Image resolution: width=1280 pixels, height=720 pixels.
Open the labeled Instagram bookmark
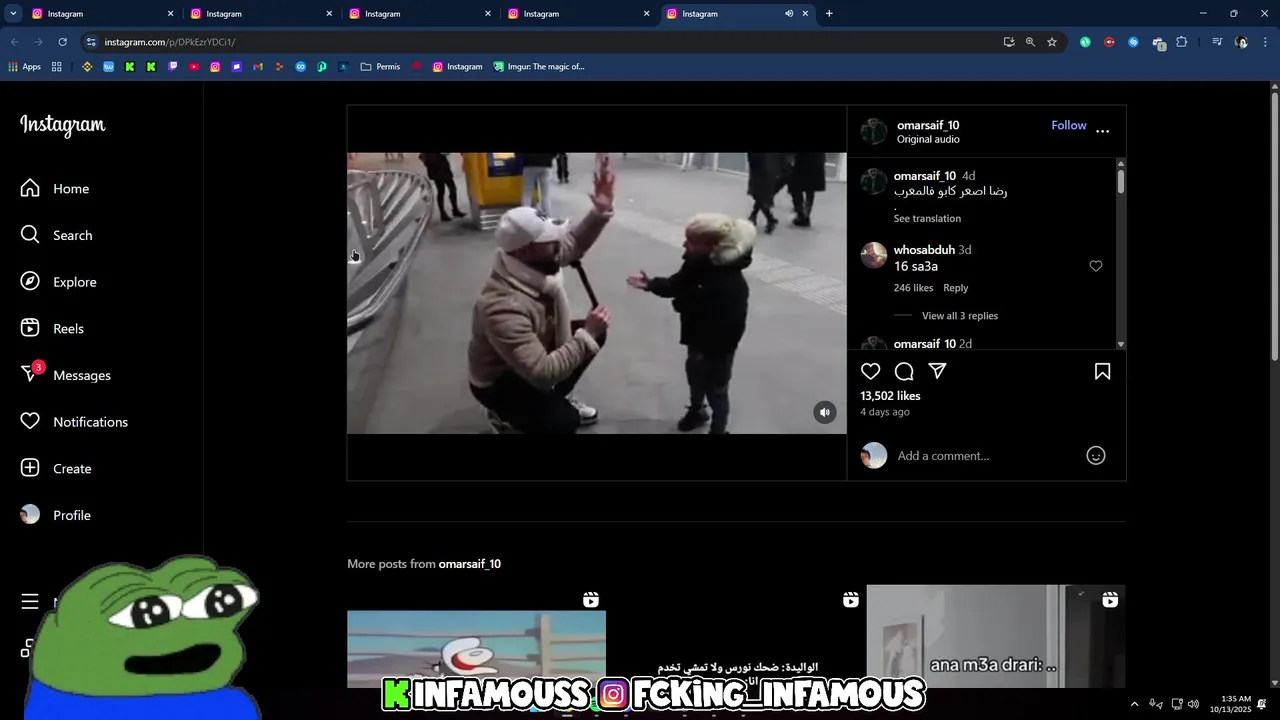(x=457, y=67)
